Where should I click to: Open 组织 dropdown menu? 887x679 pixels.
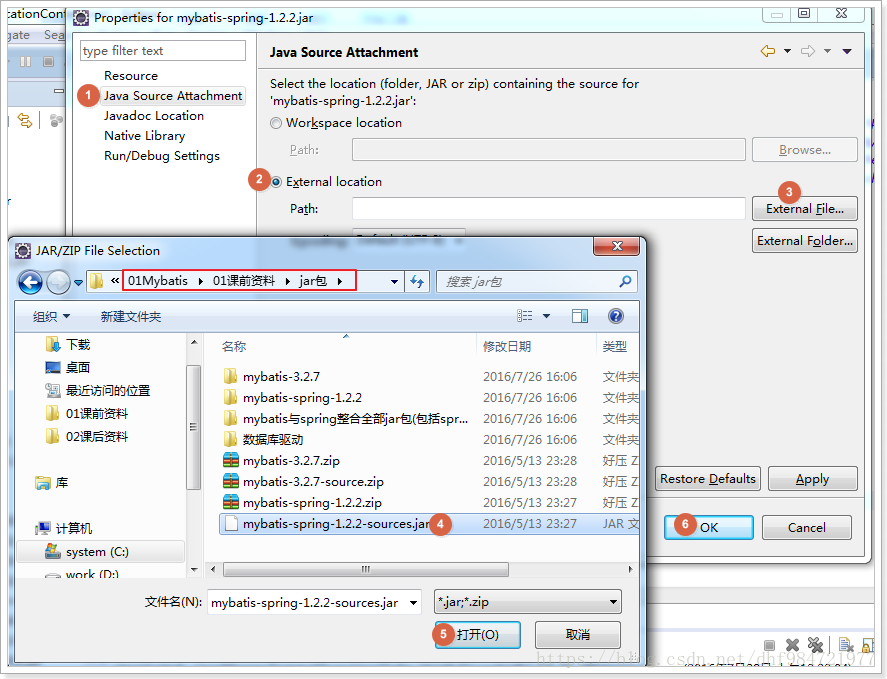point(51,316)
